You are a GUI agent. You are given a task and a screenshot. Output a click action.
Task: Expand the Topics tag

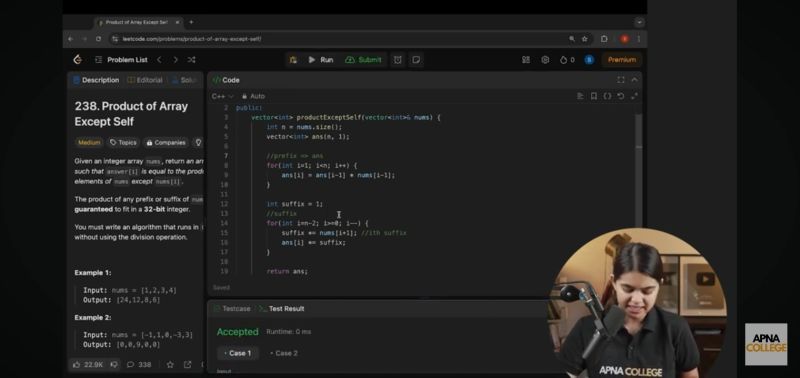click(123, 143)
